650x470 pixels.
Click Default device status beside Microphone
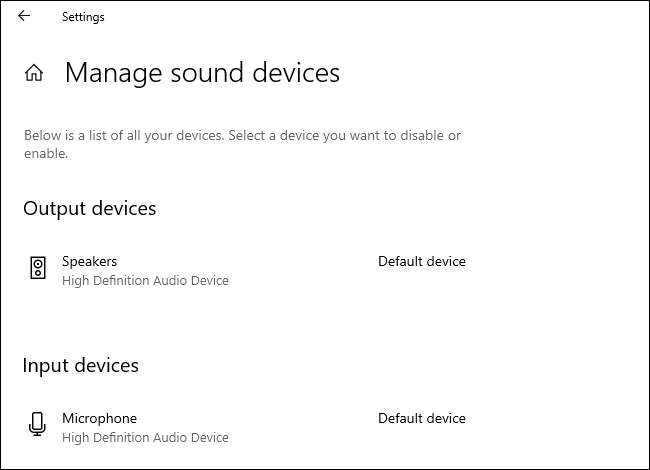pyautogui.click(x=421, y=418)
